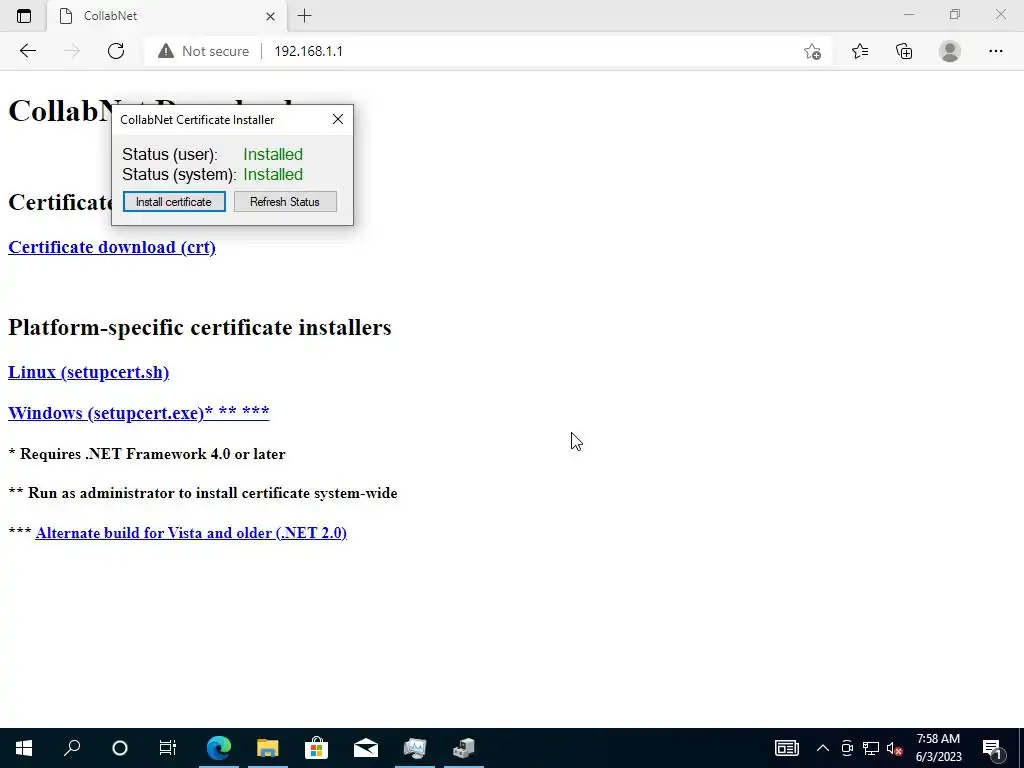This screenshot has height=768, width=1024.
Task: Open the Mail app from taskbar
Action: tap(366, 748)
